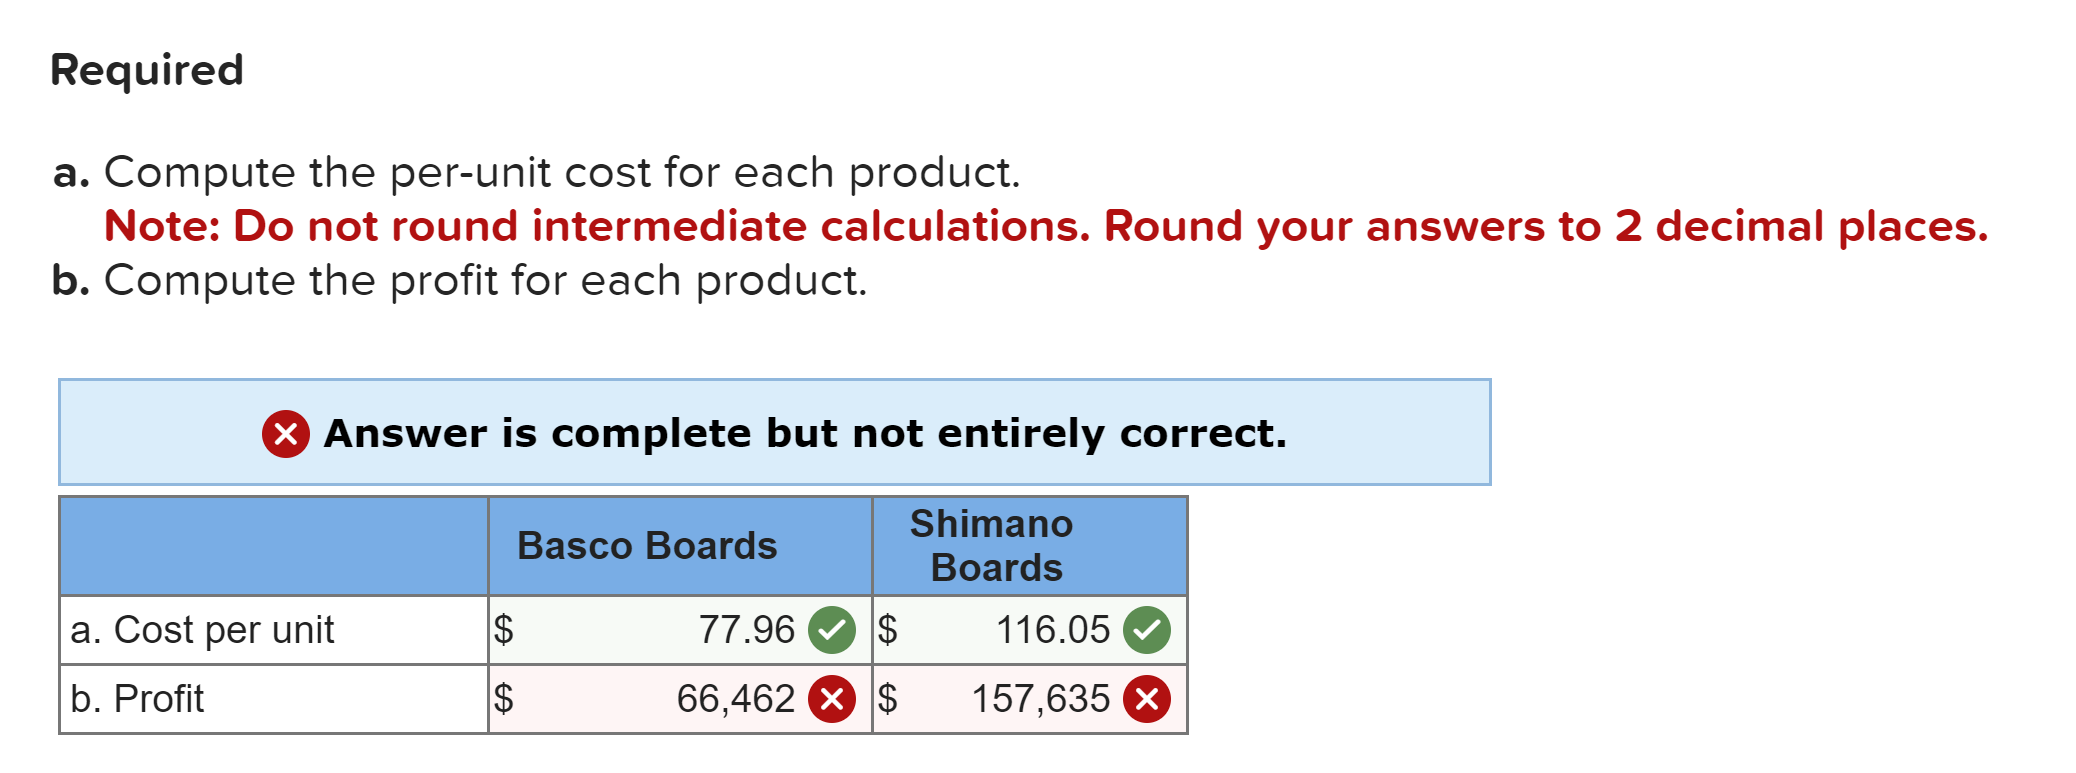Click the dollar sign before 157,635
Image resolution: width=2076 pixels, height=773 pixels.
[x=888, y=699]
